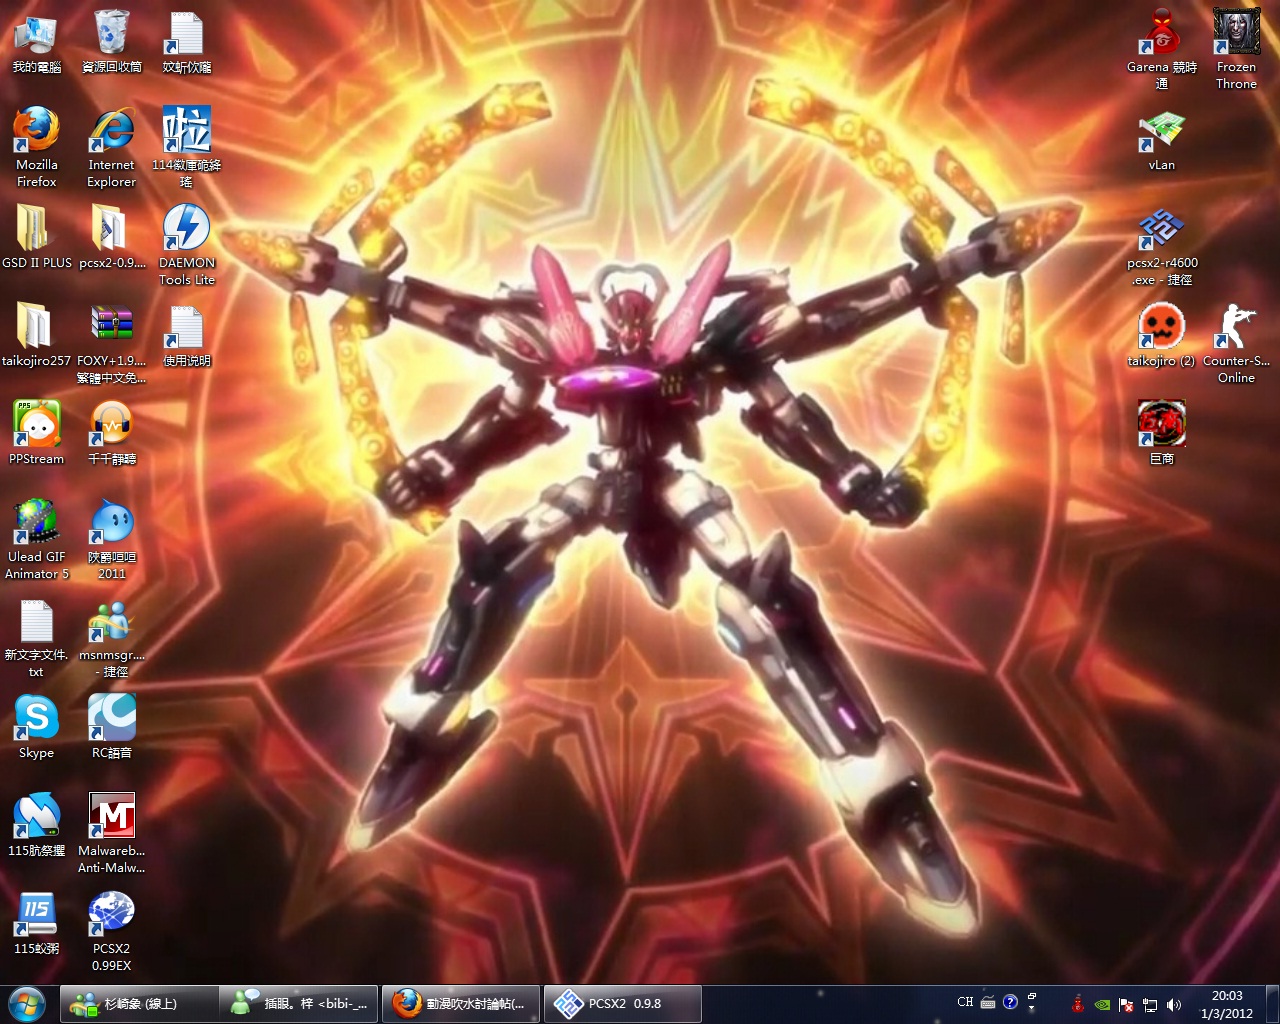Open the Windows Start menu

point(27,1003)
